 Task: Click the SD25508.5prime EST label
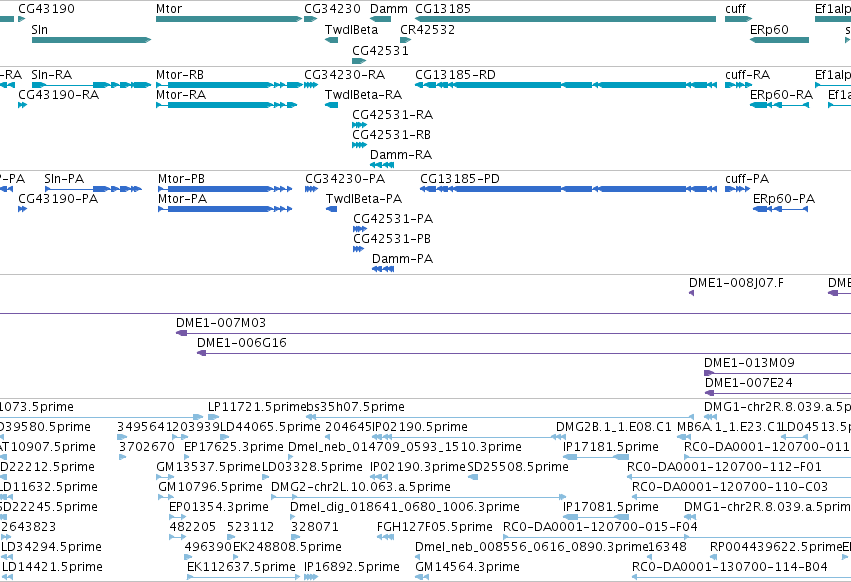pyautogui.click(x=518, y=467)
